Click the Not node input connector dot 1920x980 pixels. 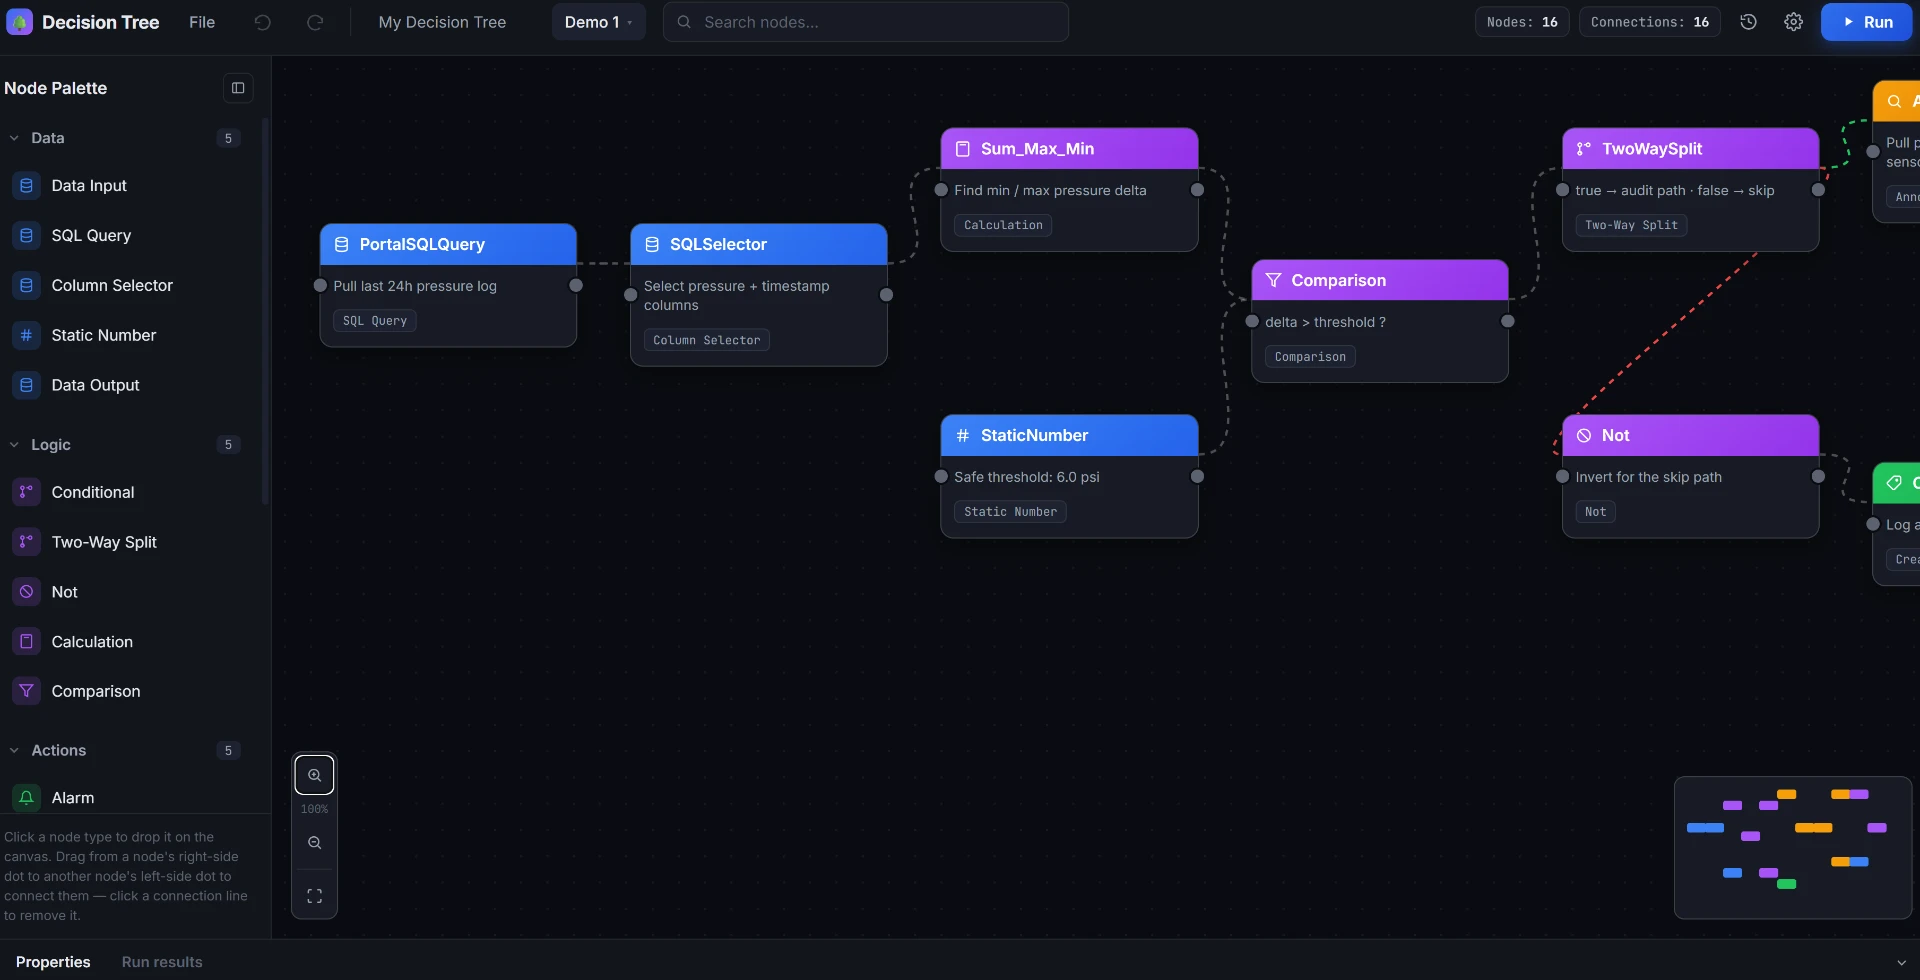click(x=1563, y=477)
